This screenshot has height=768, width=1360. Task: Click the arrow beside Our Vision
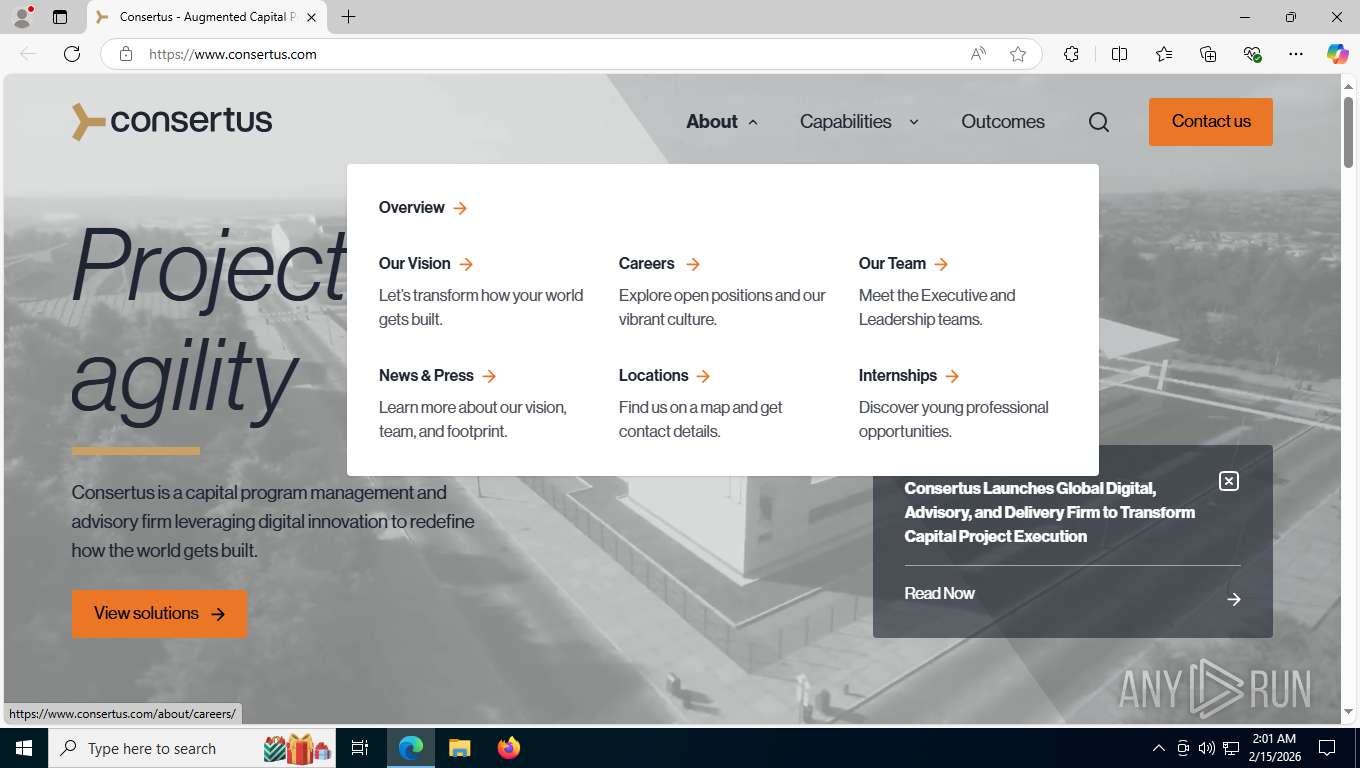[x=466, y=264]
